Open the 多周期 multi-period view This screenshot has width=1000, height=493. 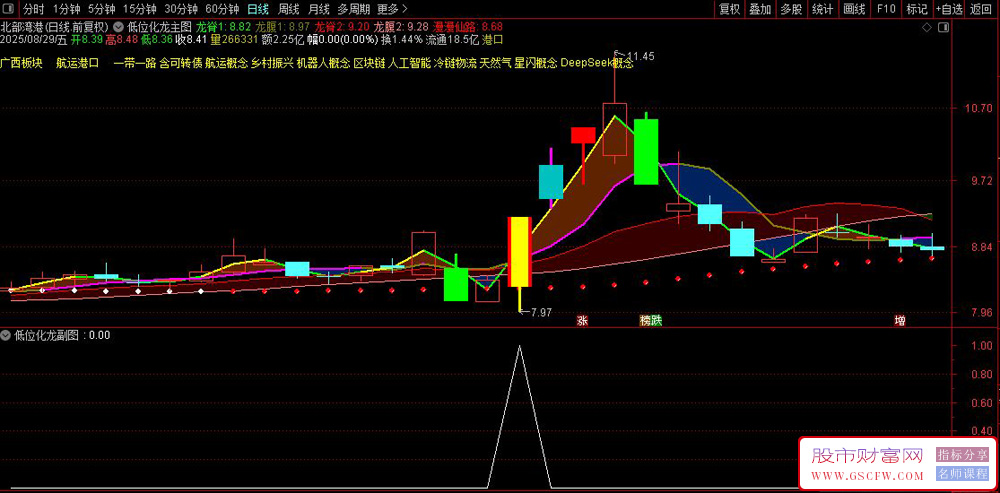pos(354,9)
